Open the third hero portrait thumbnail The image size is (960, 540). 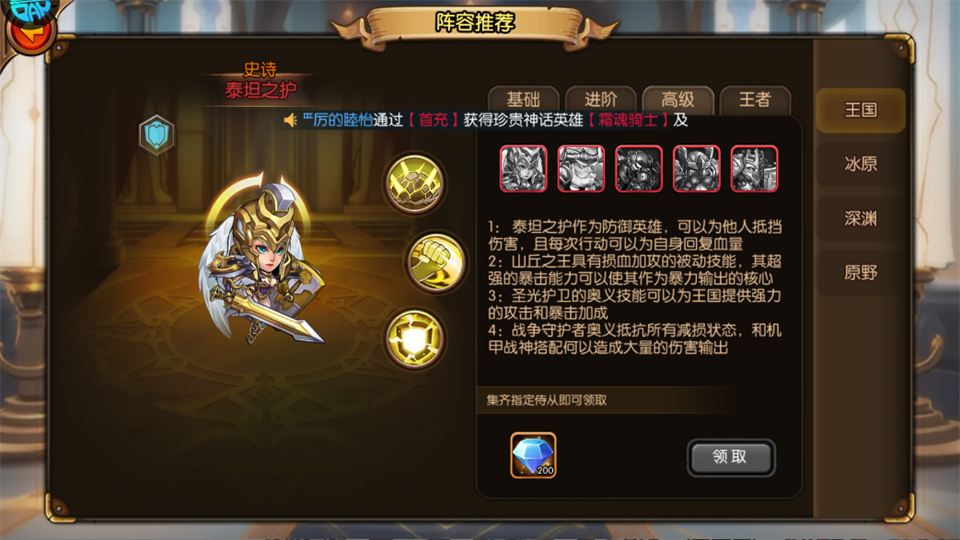click(639, 169)
